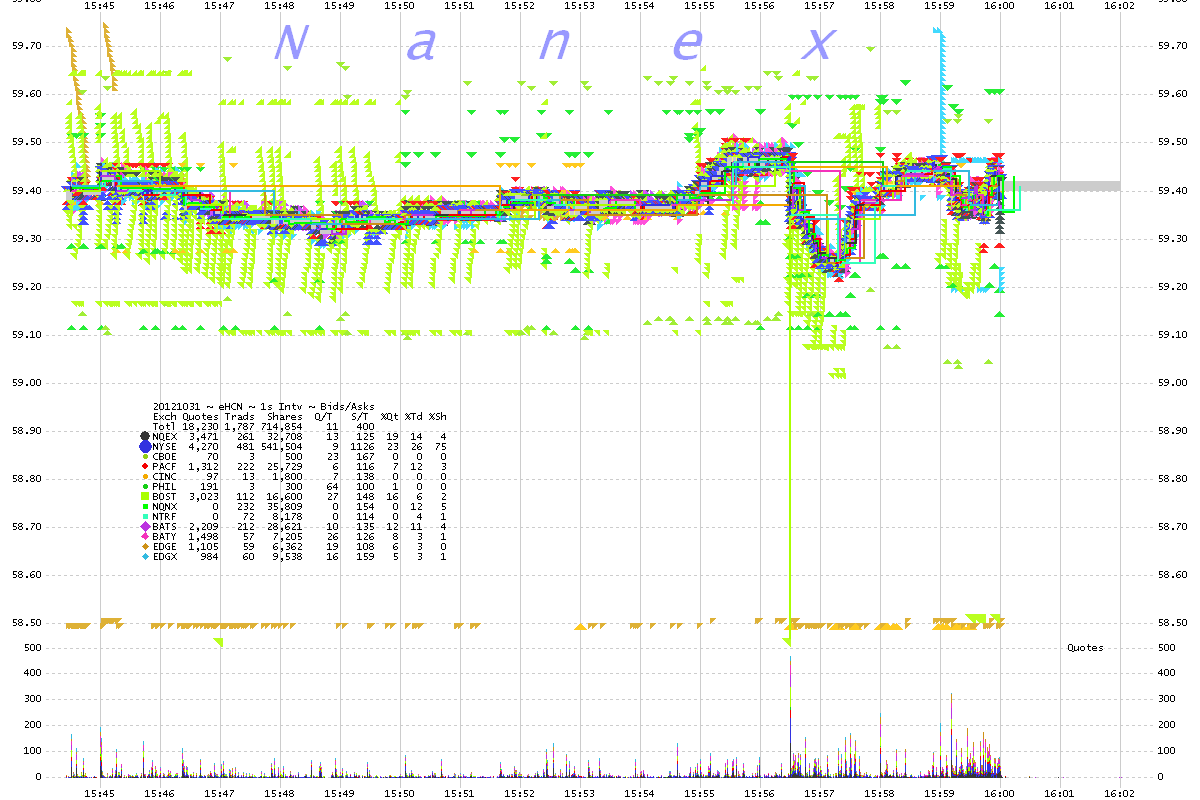Click the 'BATS' exchange label
1200x800 pixels.
tap(165, 526)
